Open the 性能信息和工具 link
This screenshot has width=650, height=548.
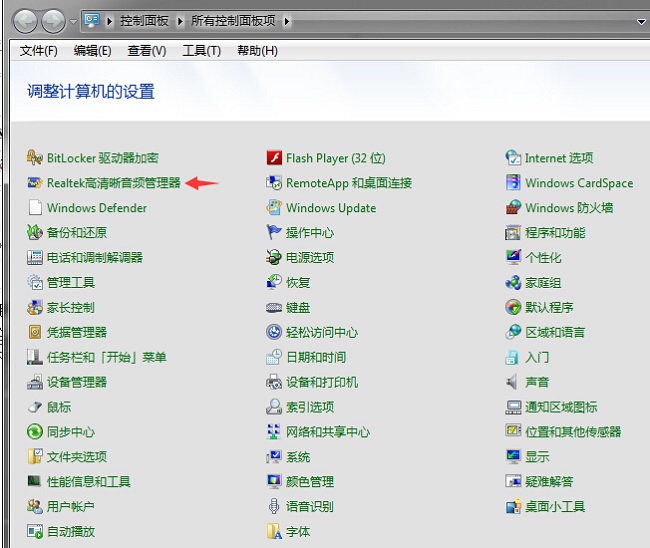click(89, 481)
